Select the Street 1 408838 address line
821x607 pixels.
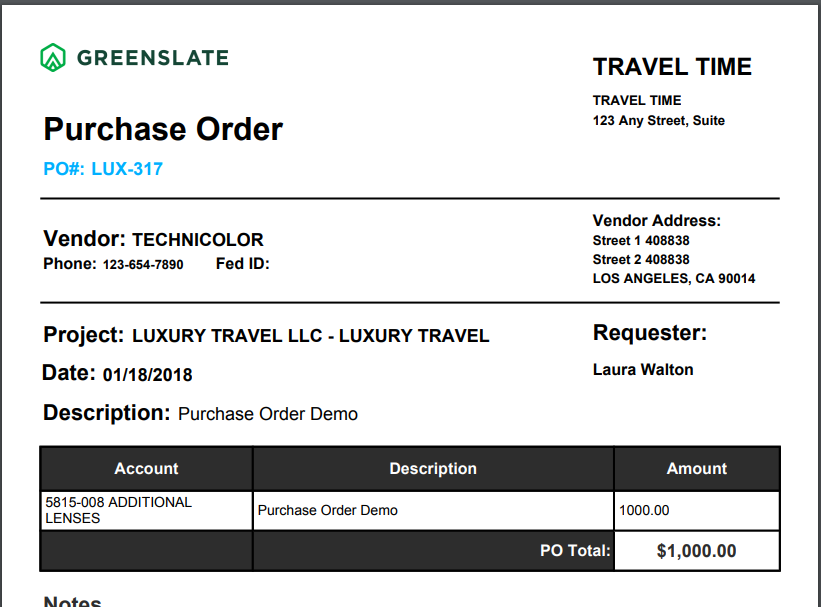click(641, 240)
